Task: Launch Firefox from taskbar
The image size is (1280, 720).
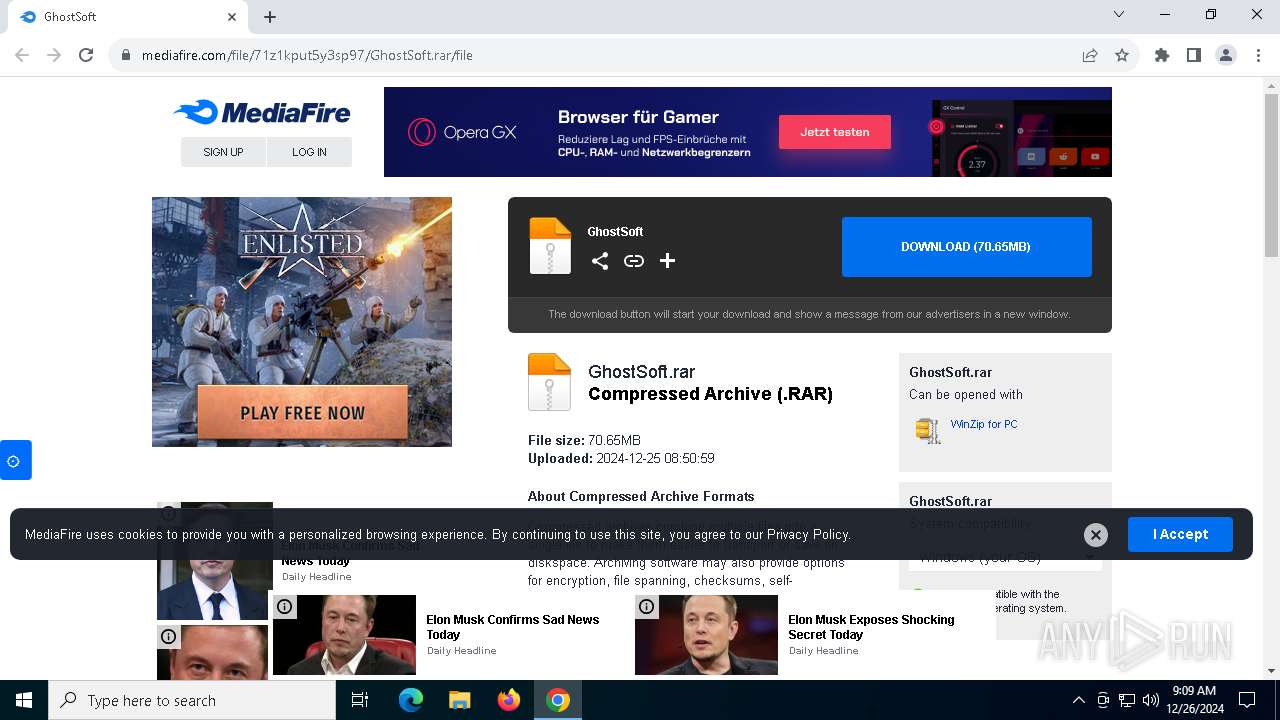Action: 509,700
